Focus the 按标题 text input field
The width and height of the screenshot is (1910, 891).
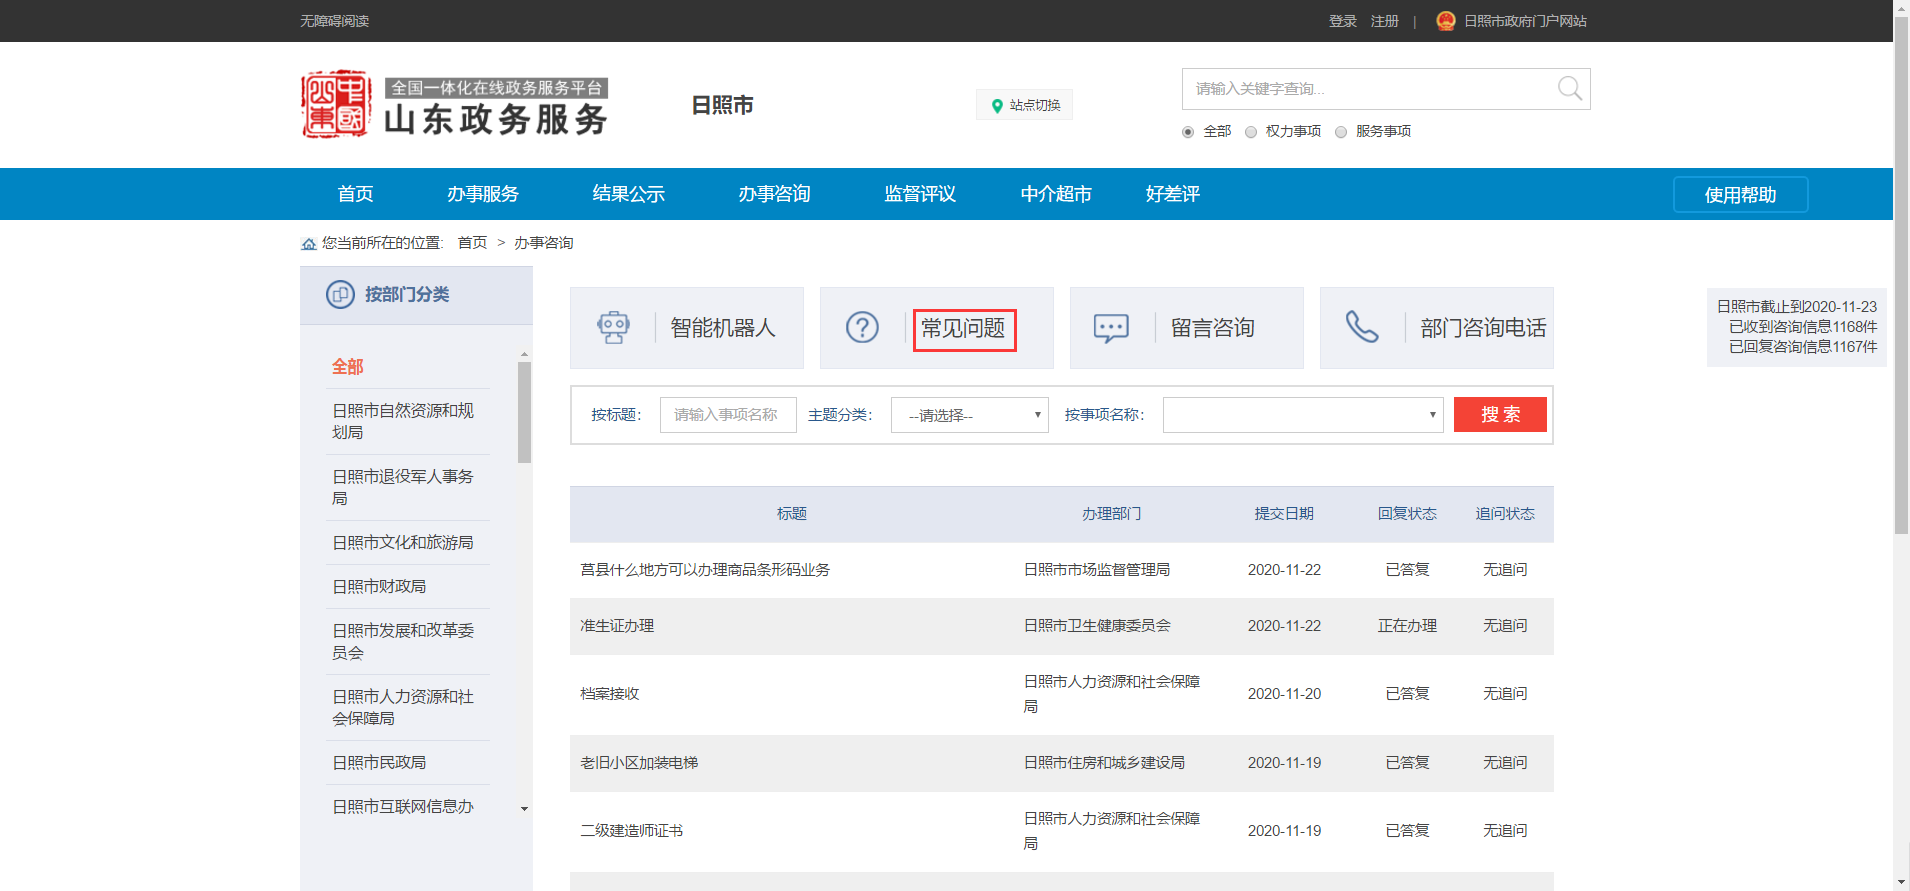pos(727,415)
